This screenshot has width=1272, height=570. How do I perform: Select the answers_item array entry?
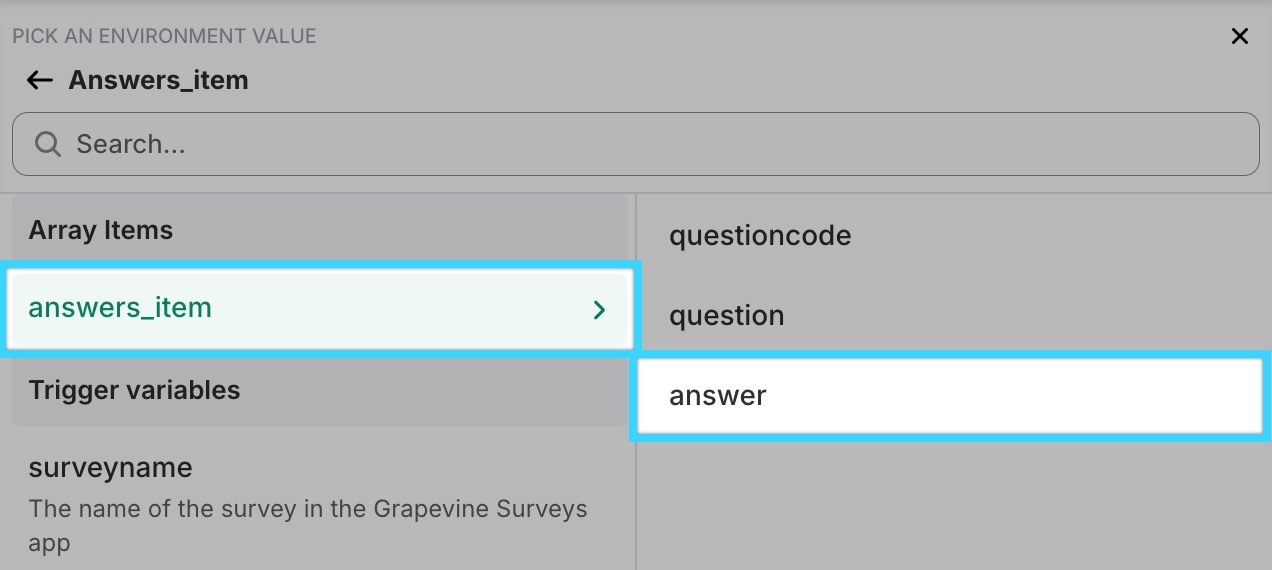319,308
